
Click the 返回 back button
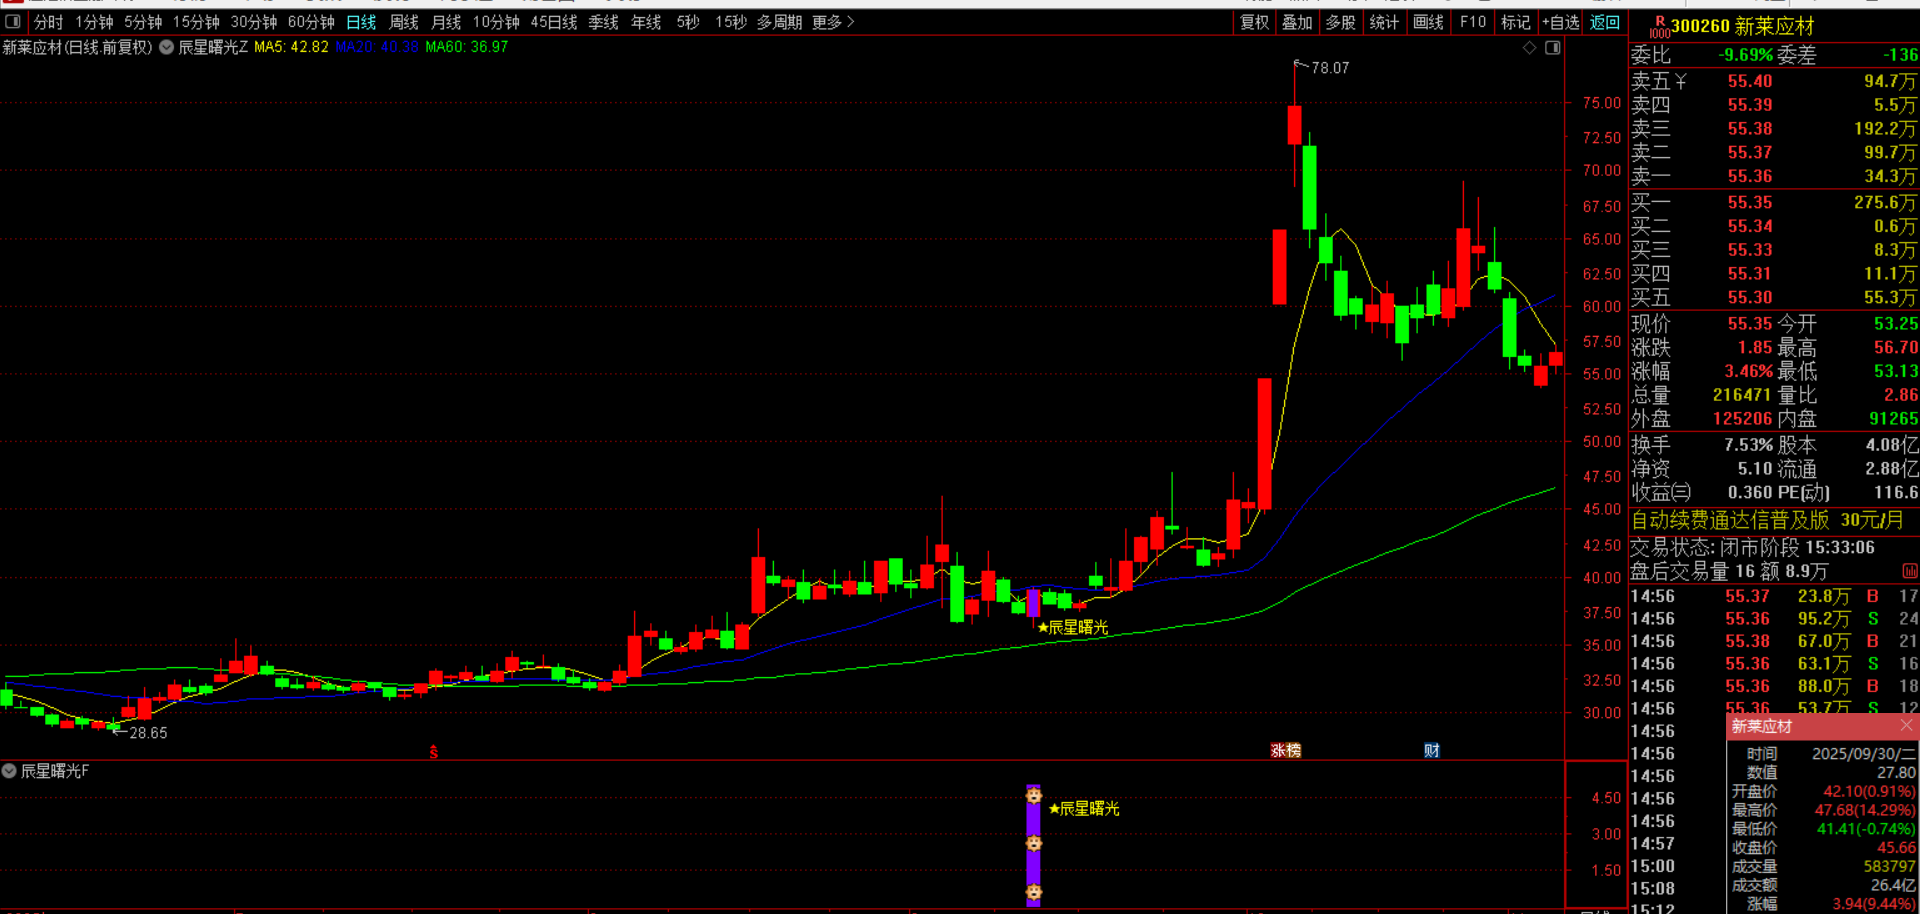coord(1605,22)
